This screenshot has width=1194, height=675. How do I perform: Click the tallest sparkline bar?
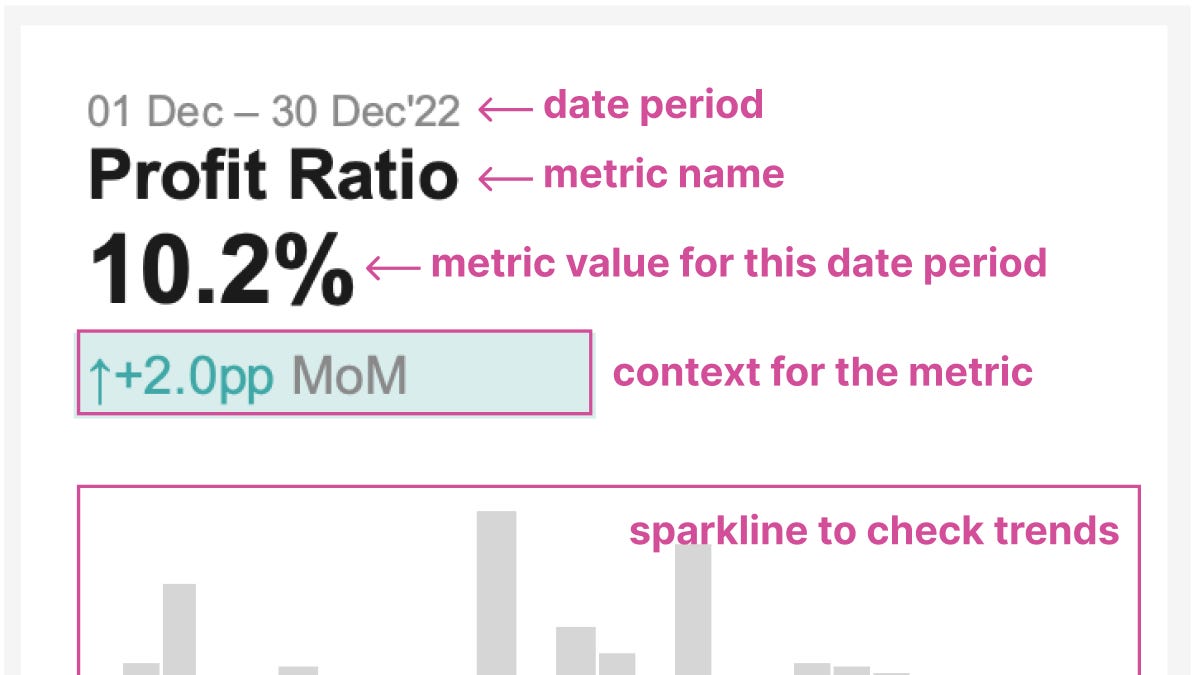click(496, 593)
